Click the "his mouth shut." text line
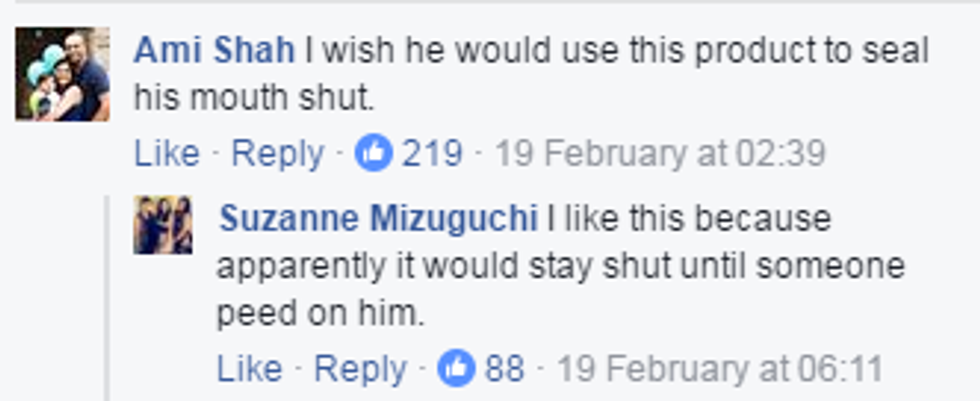 253,98
